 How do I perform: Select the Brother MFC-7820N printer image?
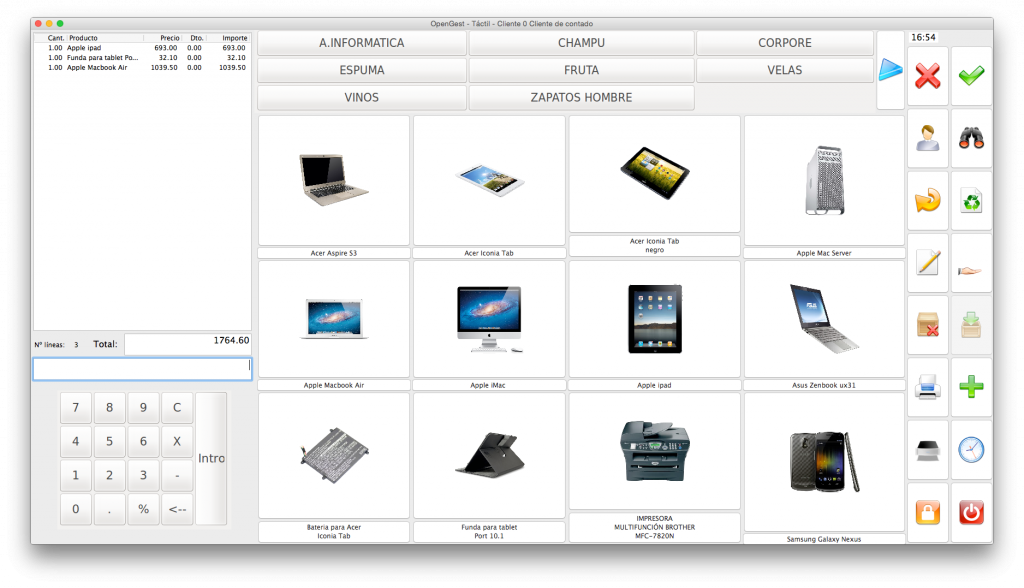tap(654, 451)
